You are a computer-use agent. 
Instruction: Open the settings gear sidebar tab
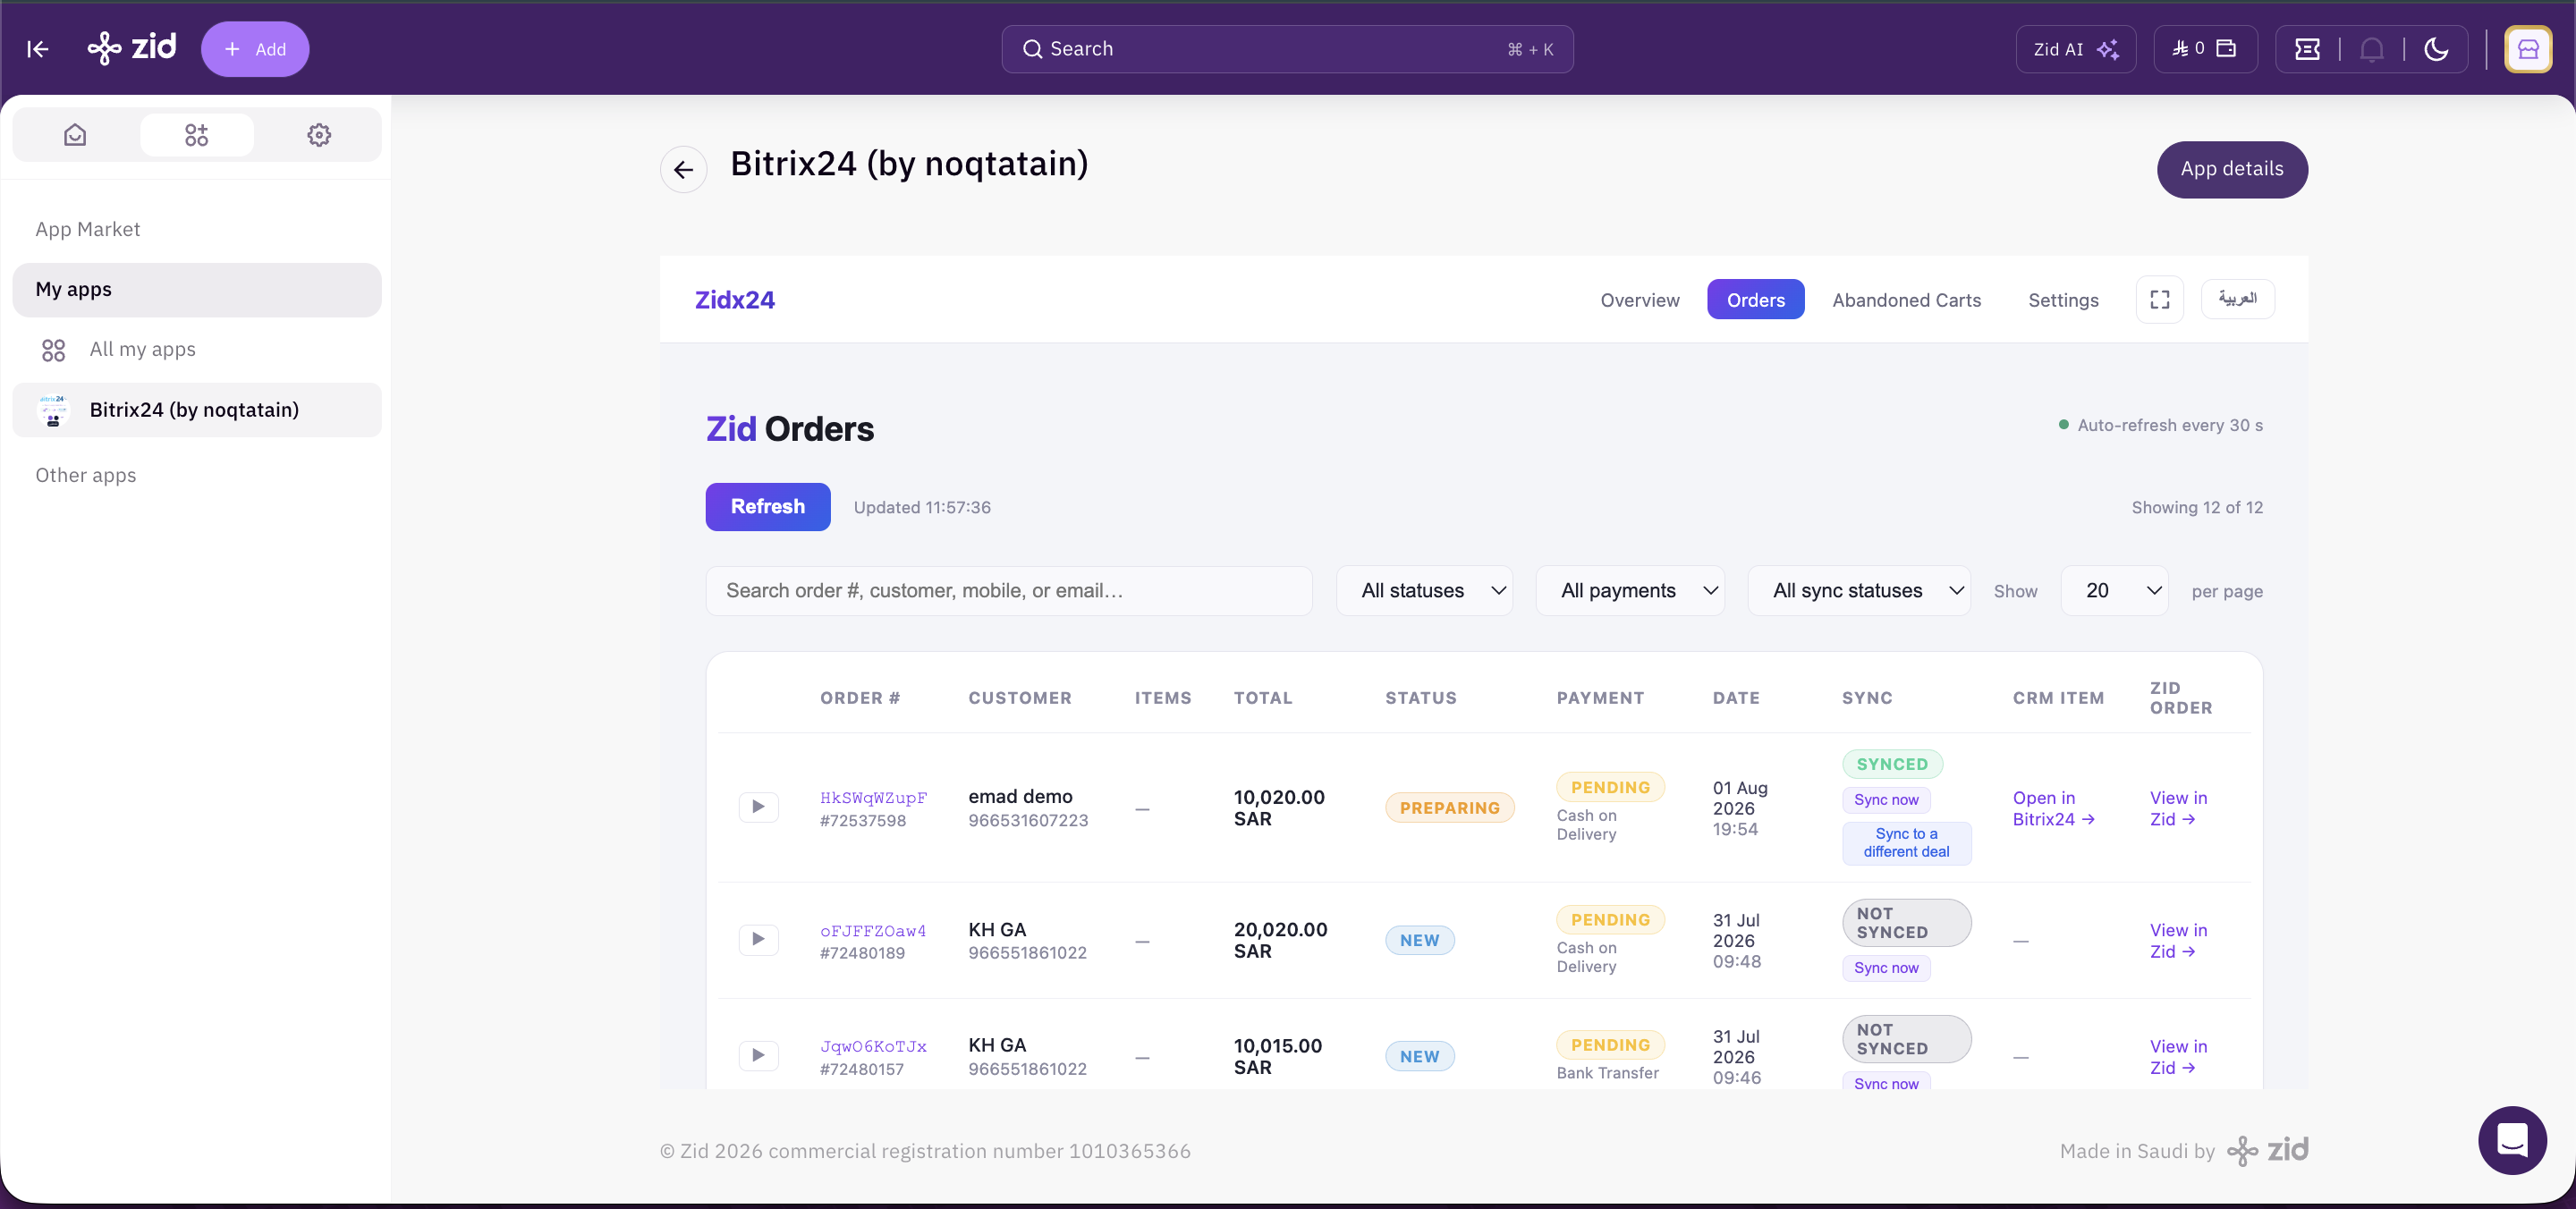coord(319,135)
